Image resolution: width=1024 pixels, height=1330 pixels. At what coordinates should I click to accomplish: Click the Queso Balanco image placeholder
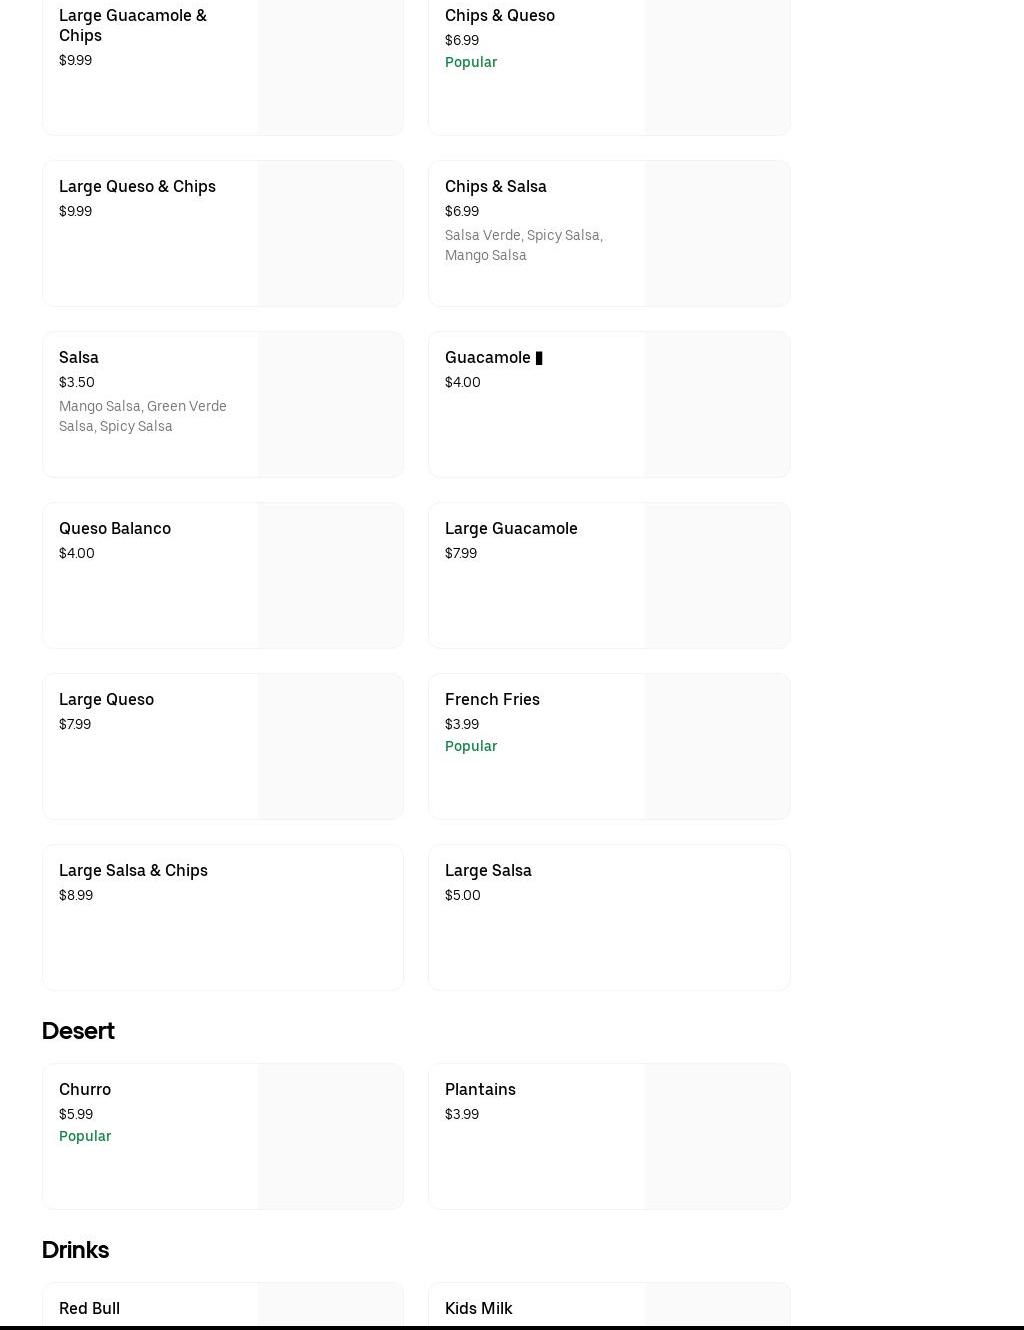[330, 575]
